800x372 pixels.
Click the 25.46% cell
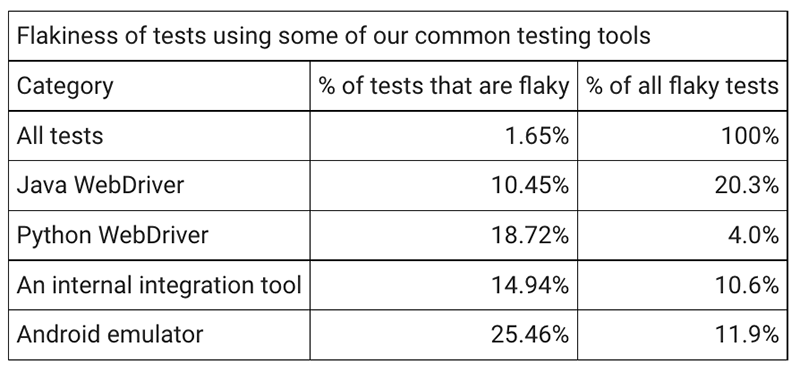coord(530,335)
